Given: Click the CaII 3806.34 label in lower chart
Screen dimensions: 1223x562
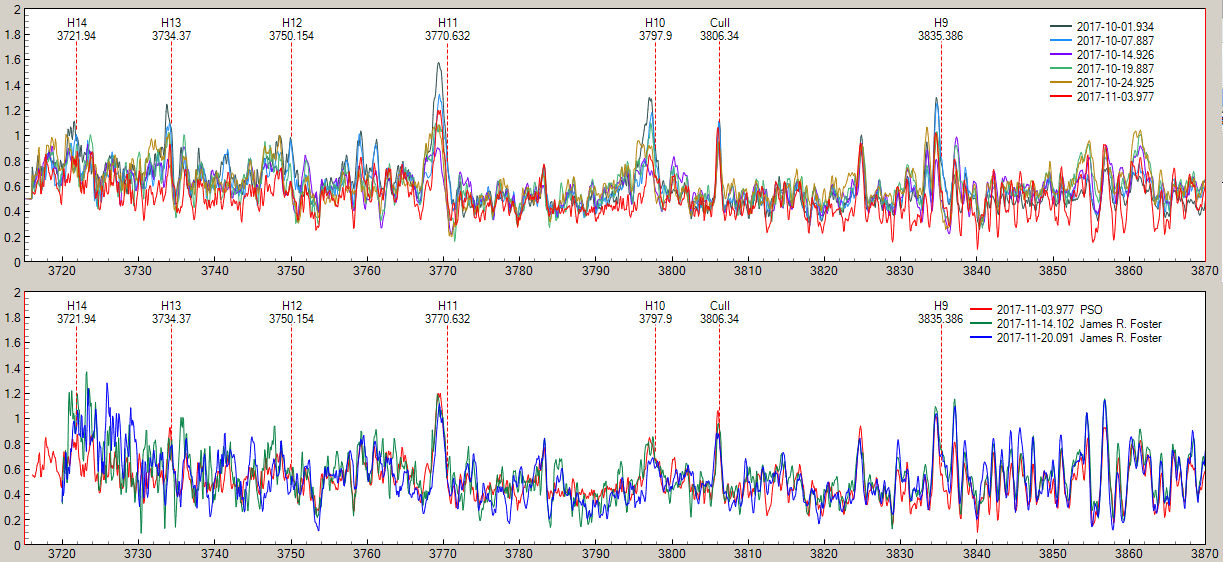Looking at the screenshot, I should point(719,312).
